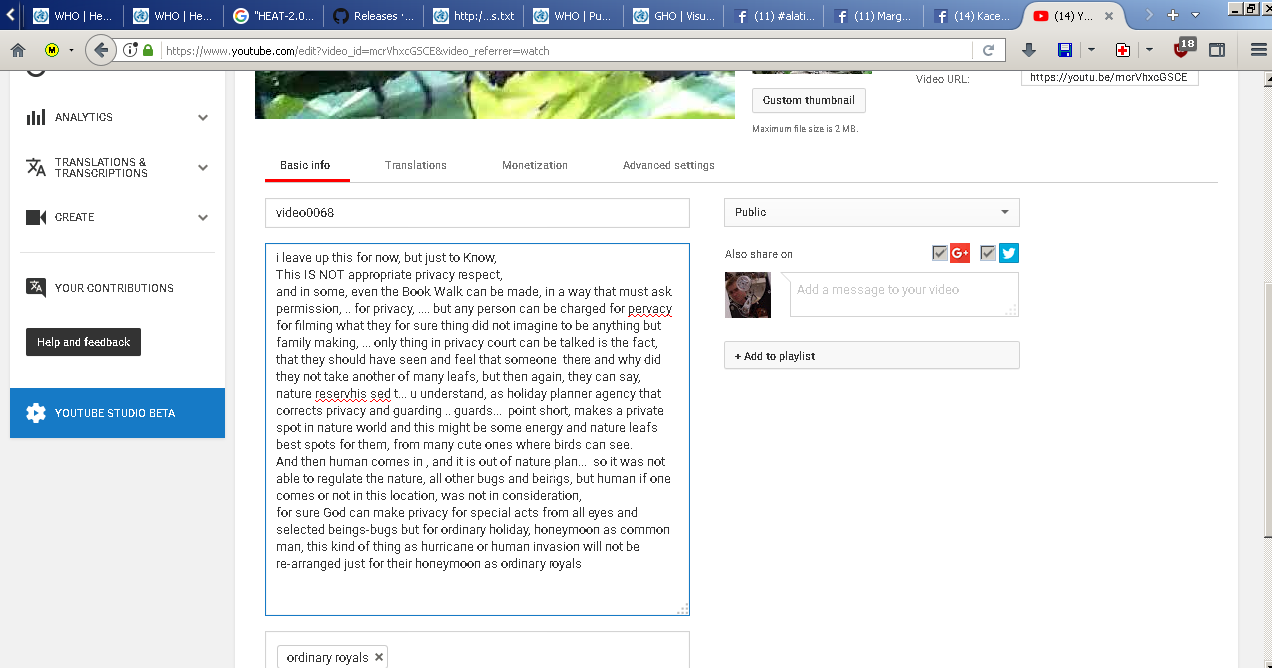Open the Monetization tab

tap(535, 165)
